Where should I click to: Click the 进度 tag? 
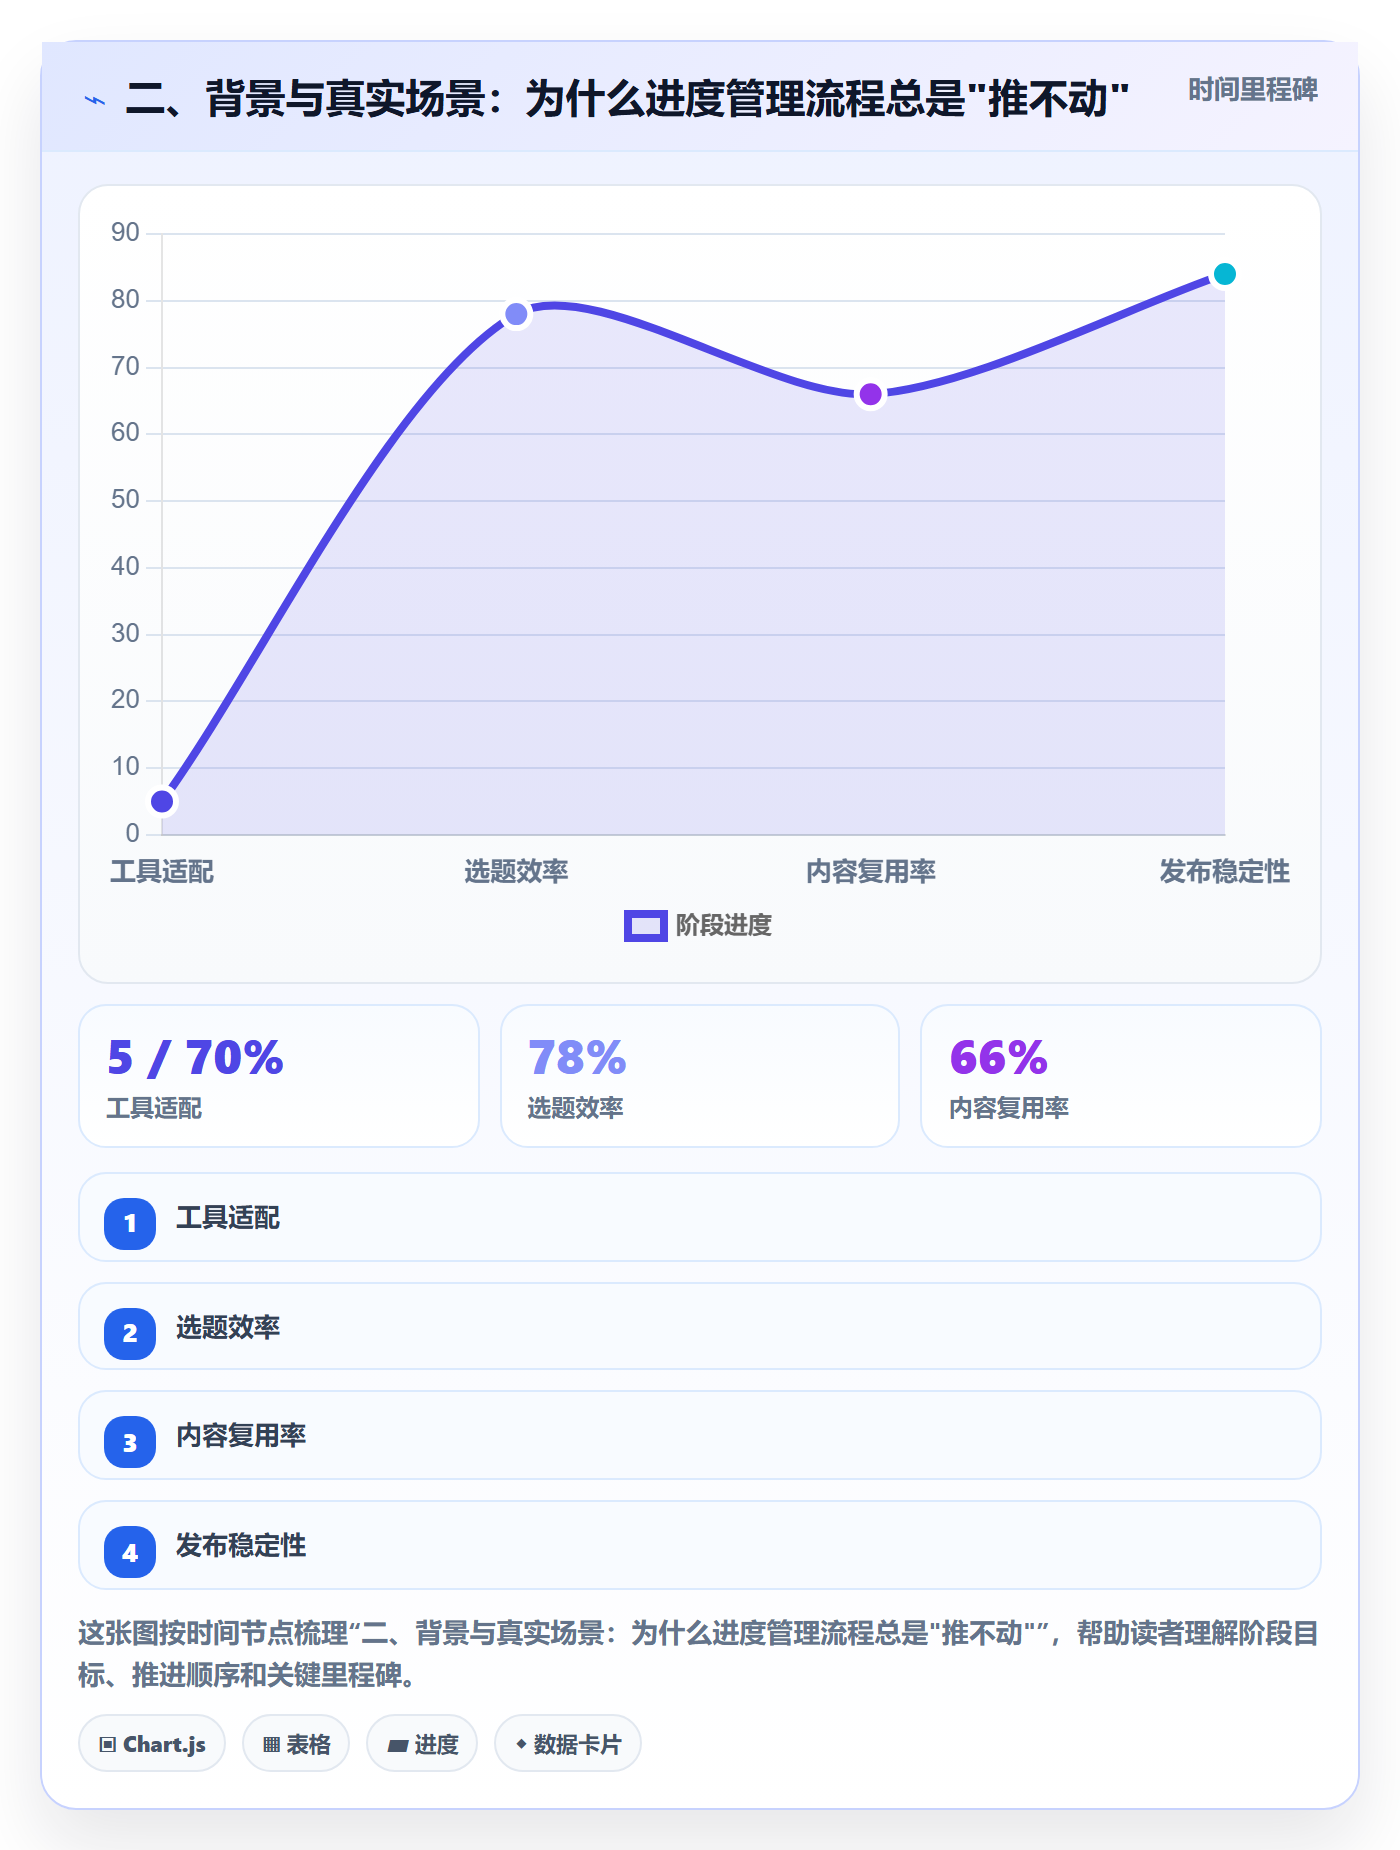pyautogui.click(x=422, y=1744)
